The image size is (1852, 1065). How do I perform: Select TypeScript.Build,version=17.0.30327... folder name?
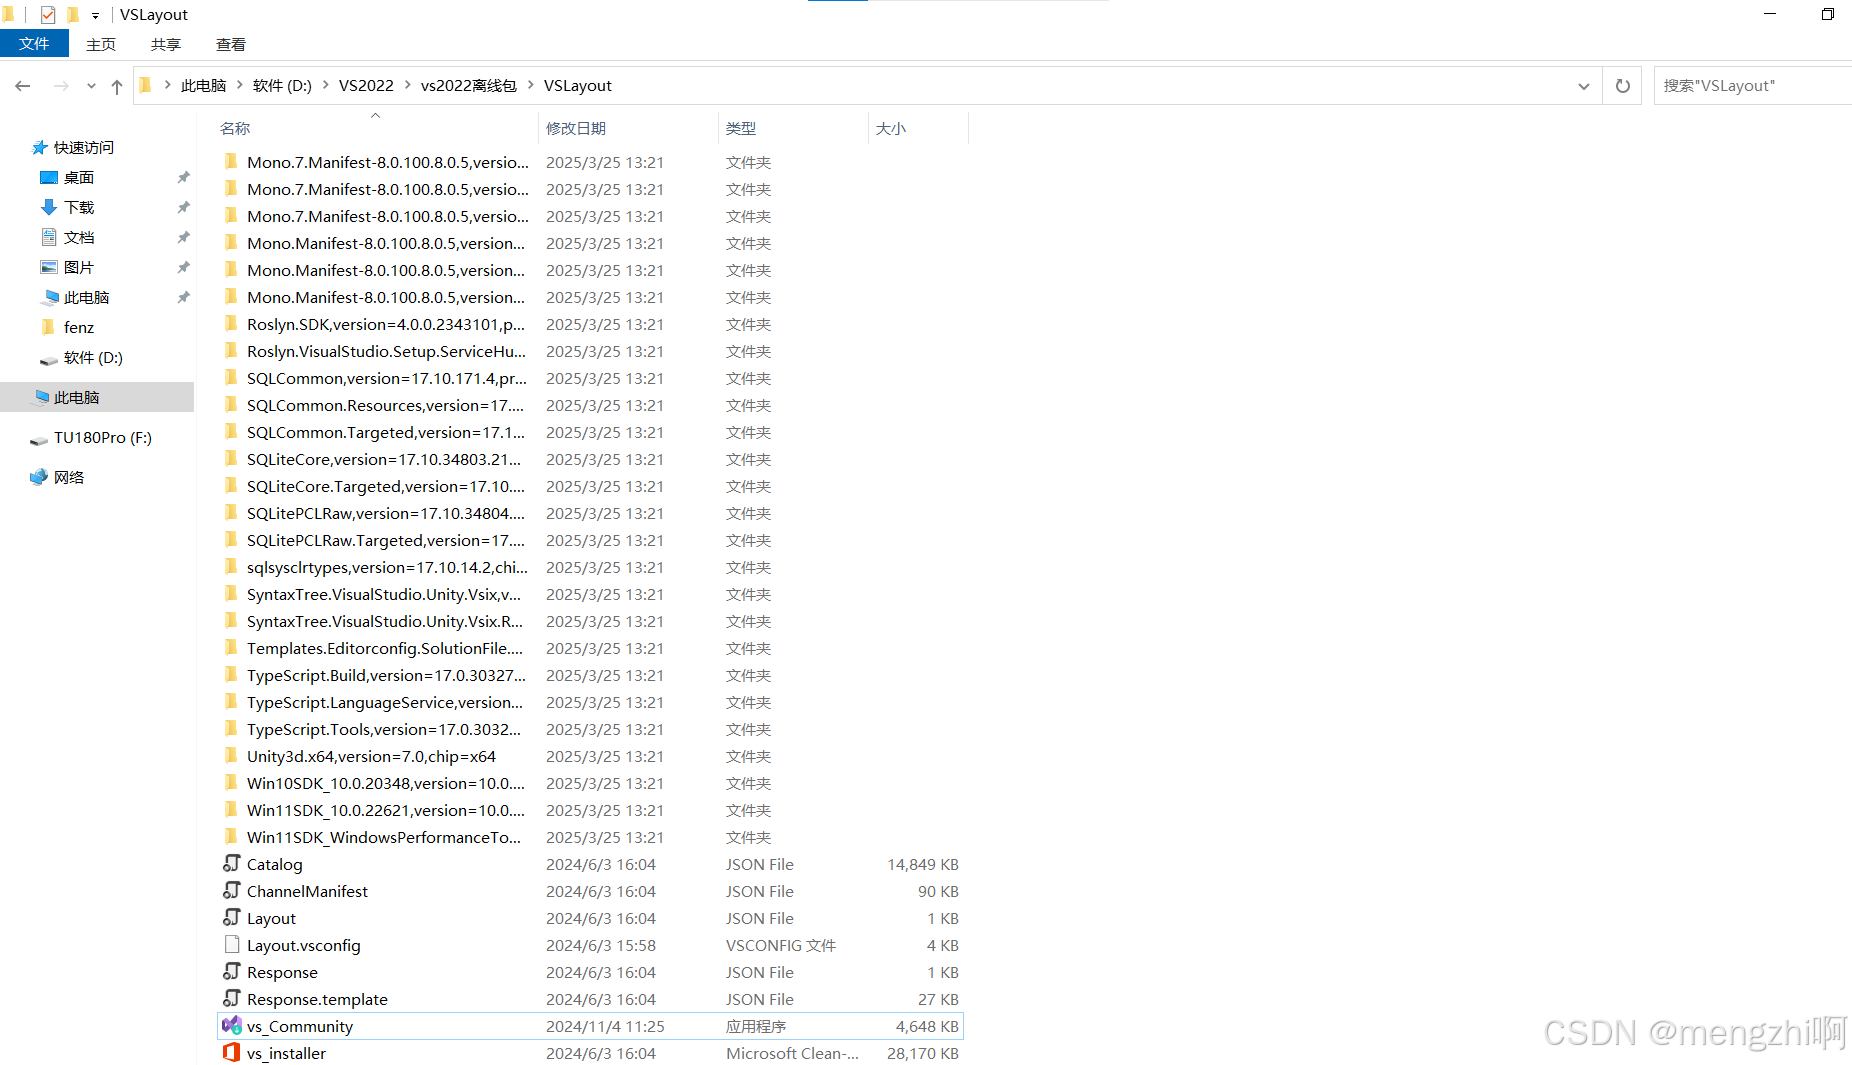(x=386, y=675)
